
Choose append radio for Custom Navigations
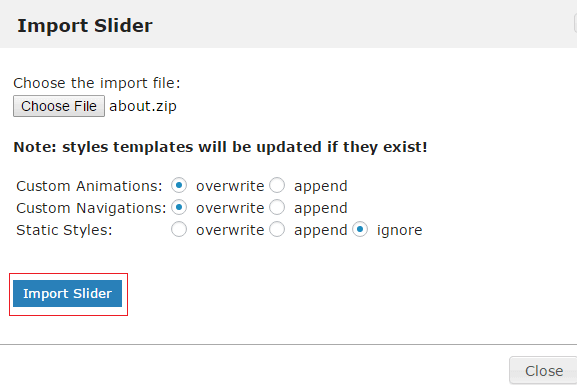277,207
